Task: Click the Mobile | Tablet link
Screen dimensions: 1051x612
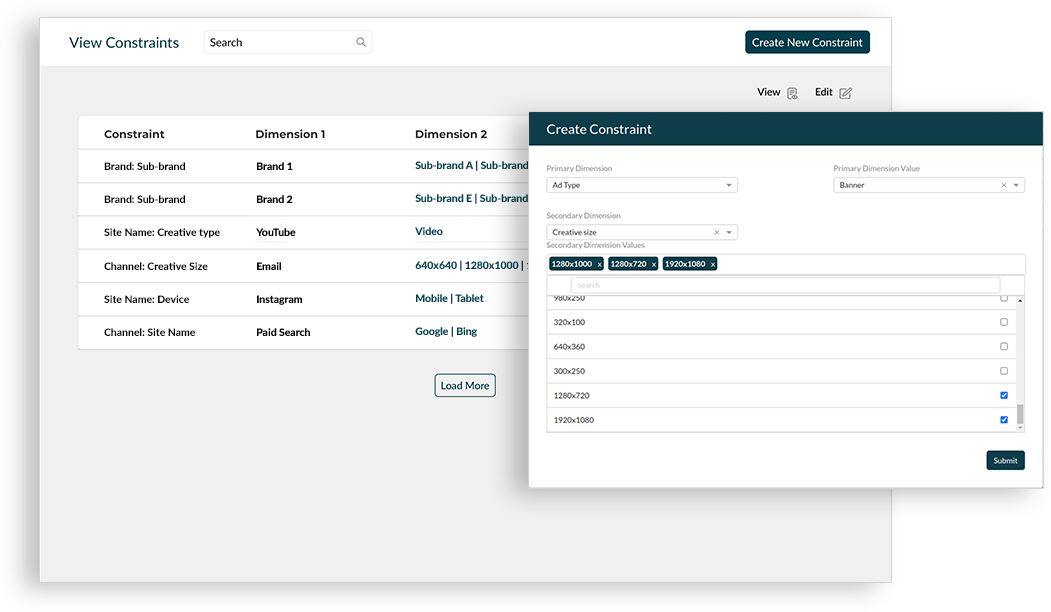Action: point(449,298)
